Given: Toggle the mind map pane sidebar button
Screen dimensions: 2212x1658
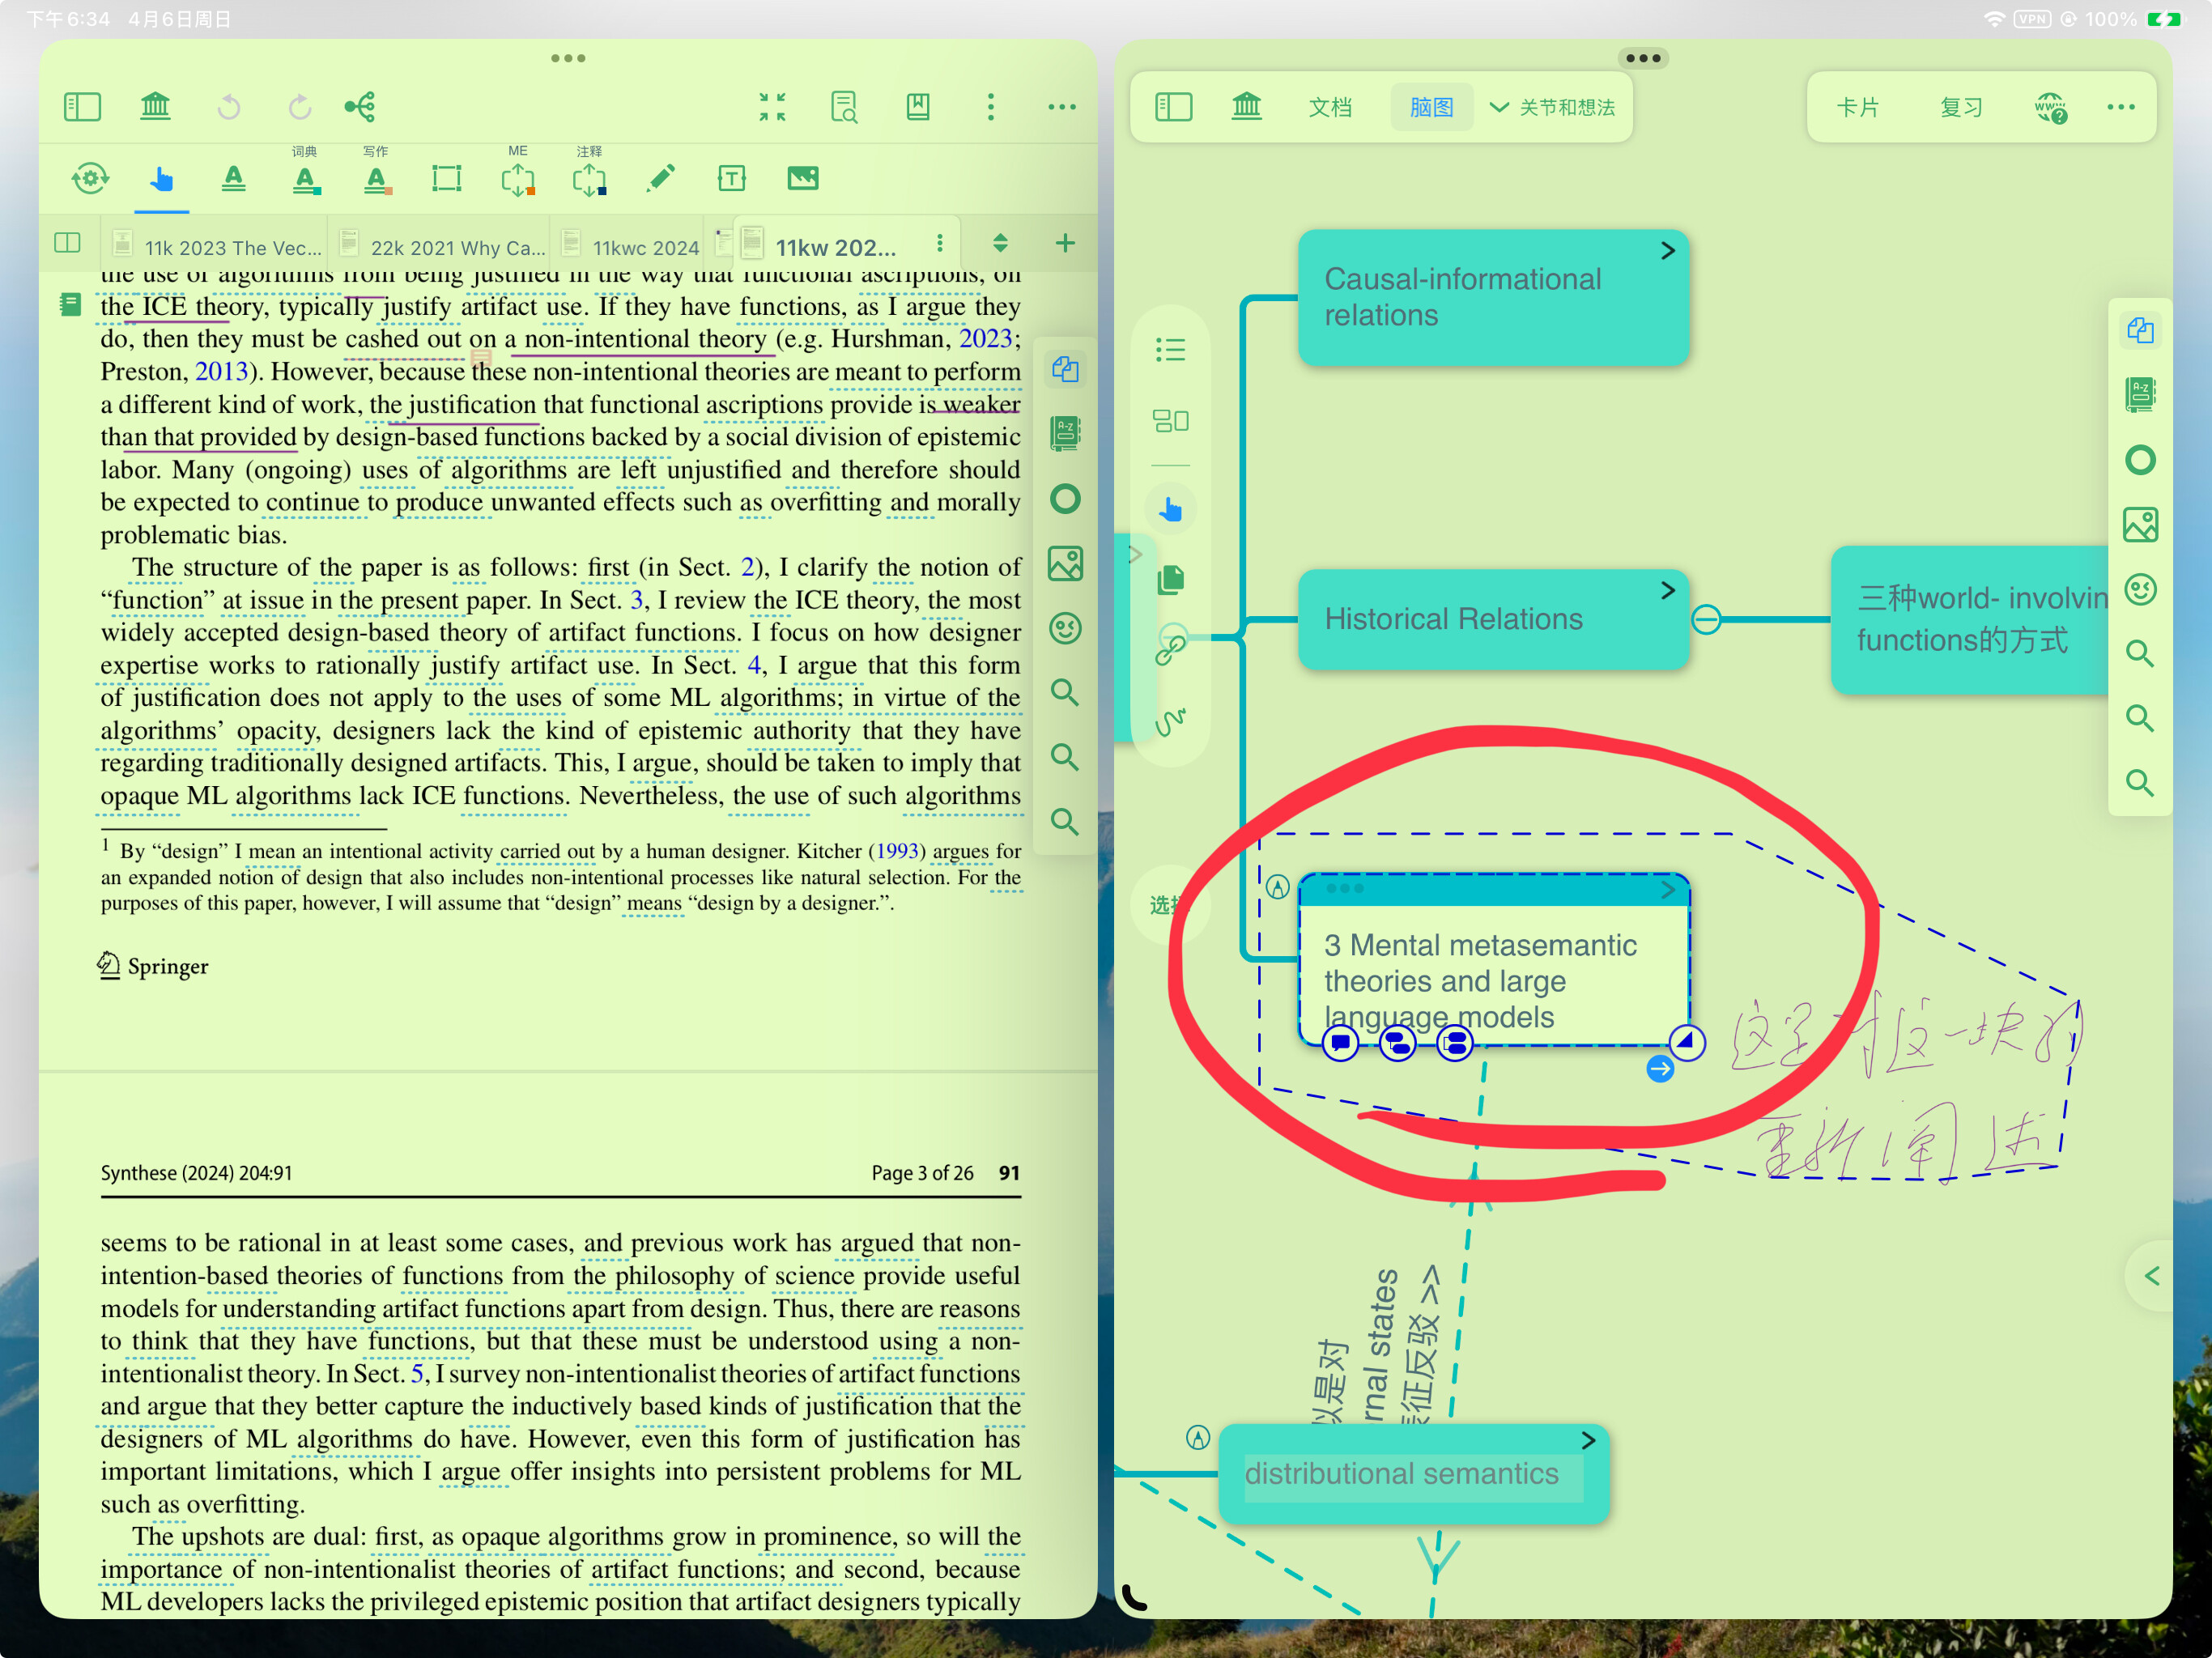Looking at the screenshot, I should 1173,106.
